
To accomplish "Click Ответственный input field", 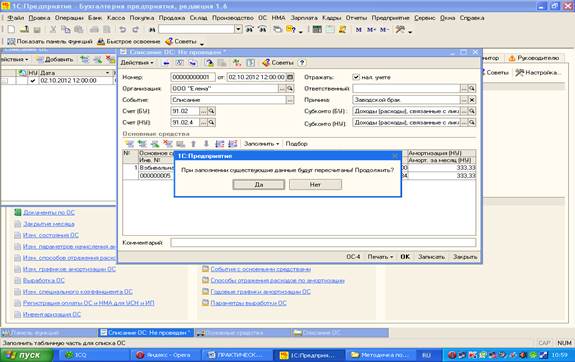I will [406, 88].
